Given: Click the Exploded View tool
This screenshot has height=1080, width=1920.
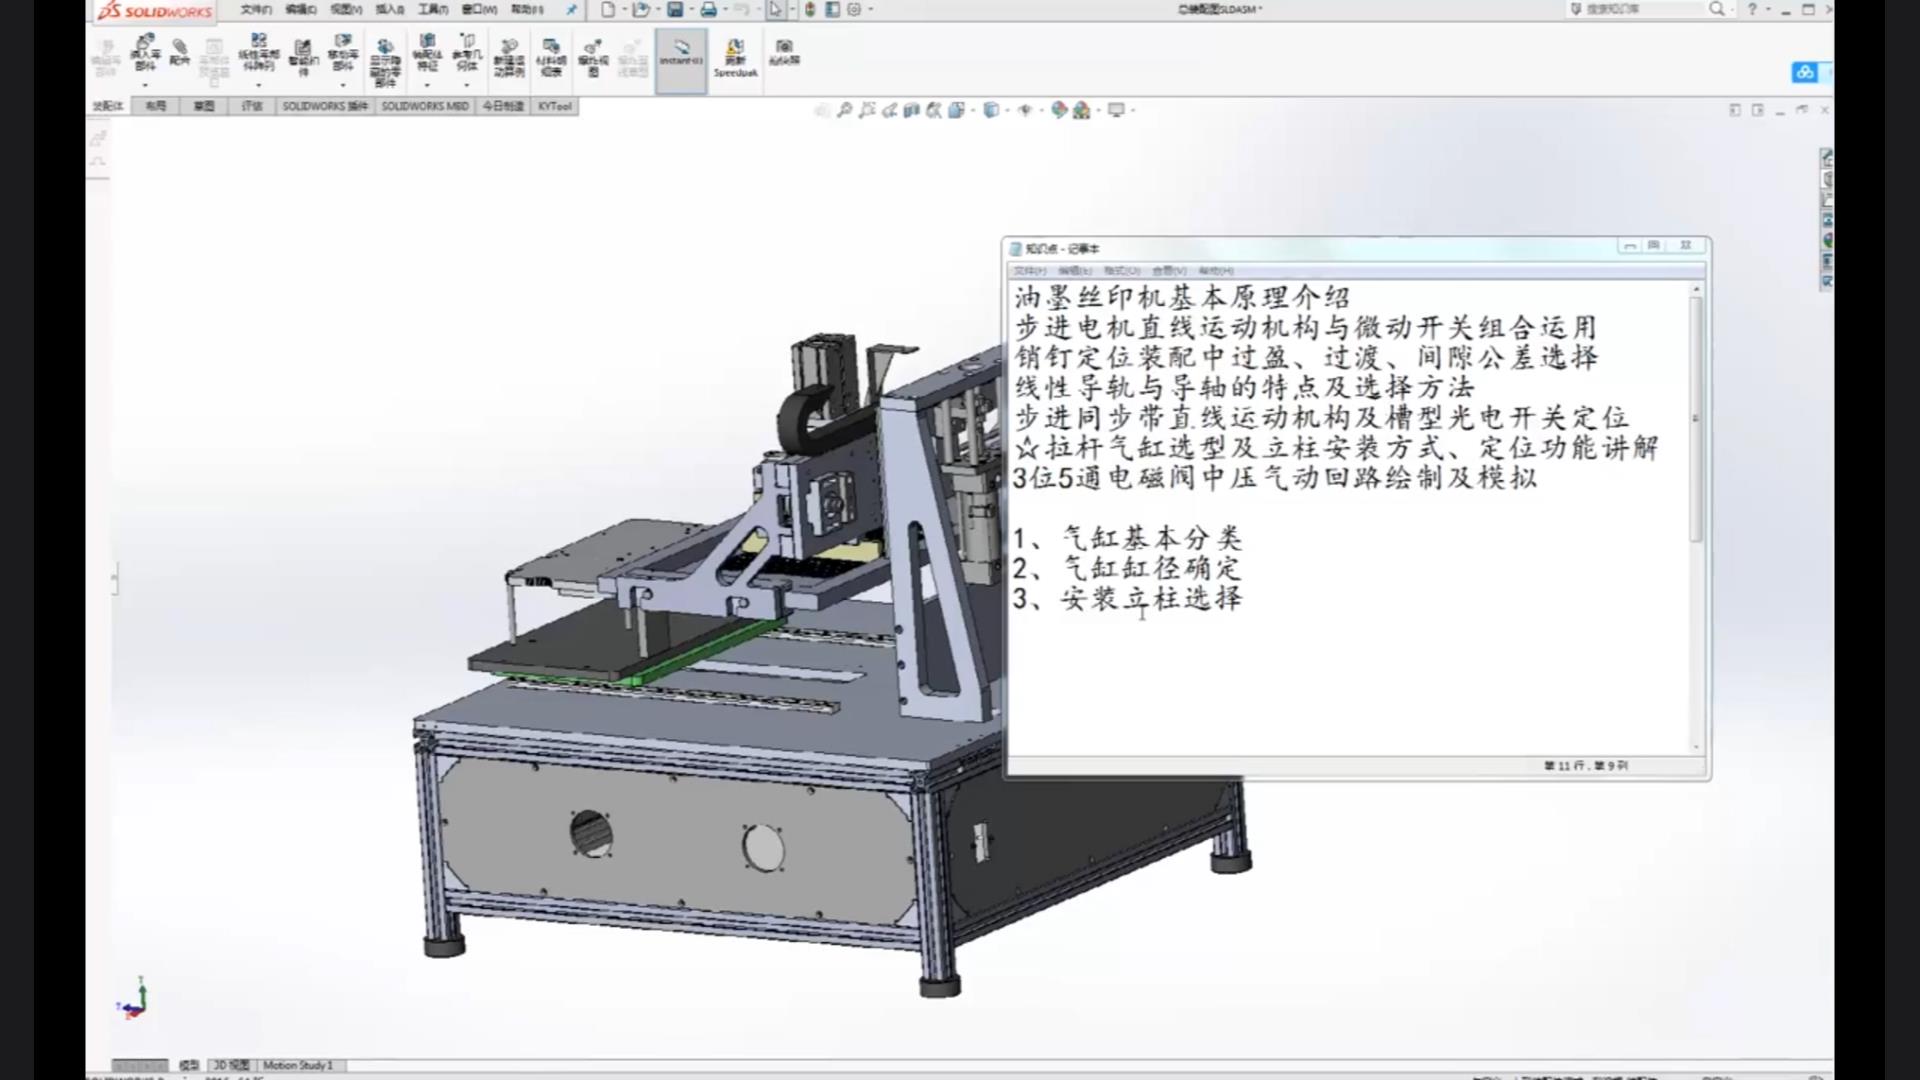Looking at the screenshot, I should point(593,56).
